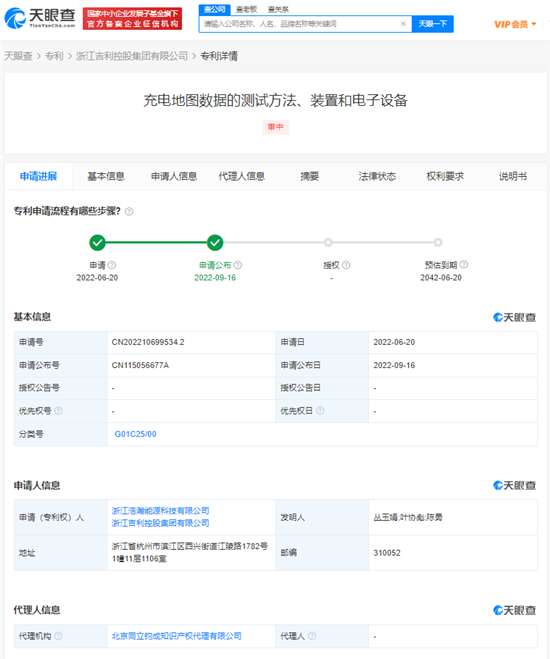Click help icon next to 申请 step
This screenshot has height=659, width=550.
click(112, 265)
